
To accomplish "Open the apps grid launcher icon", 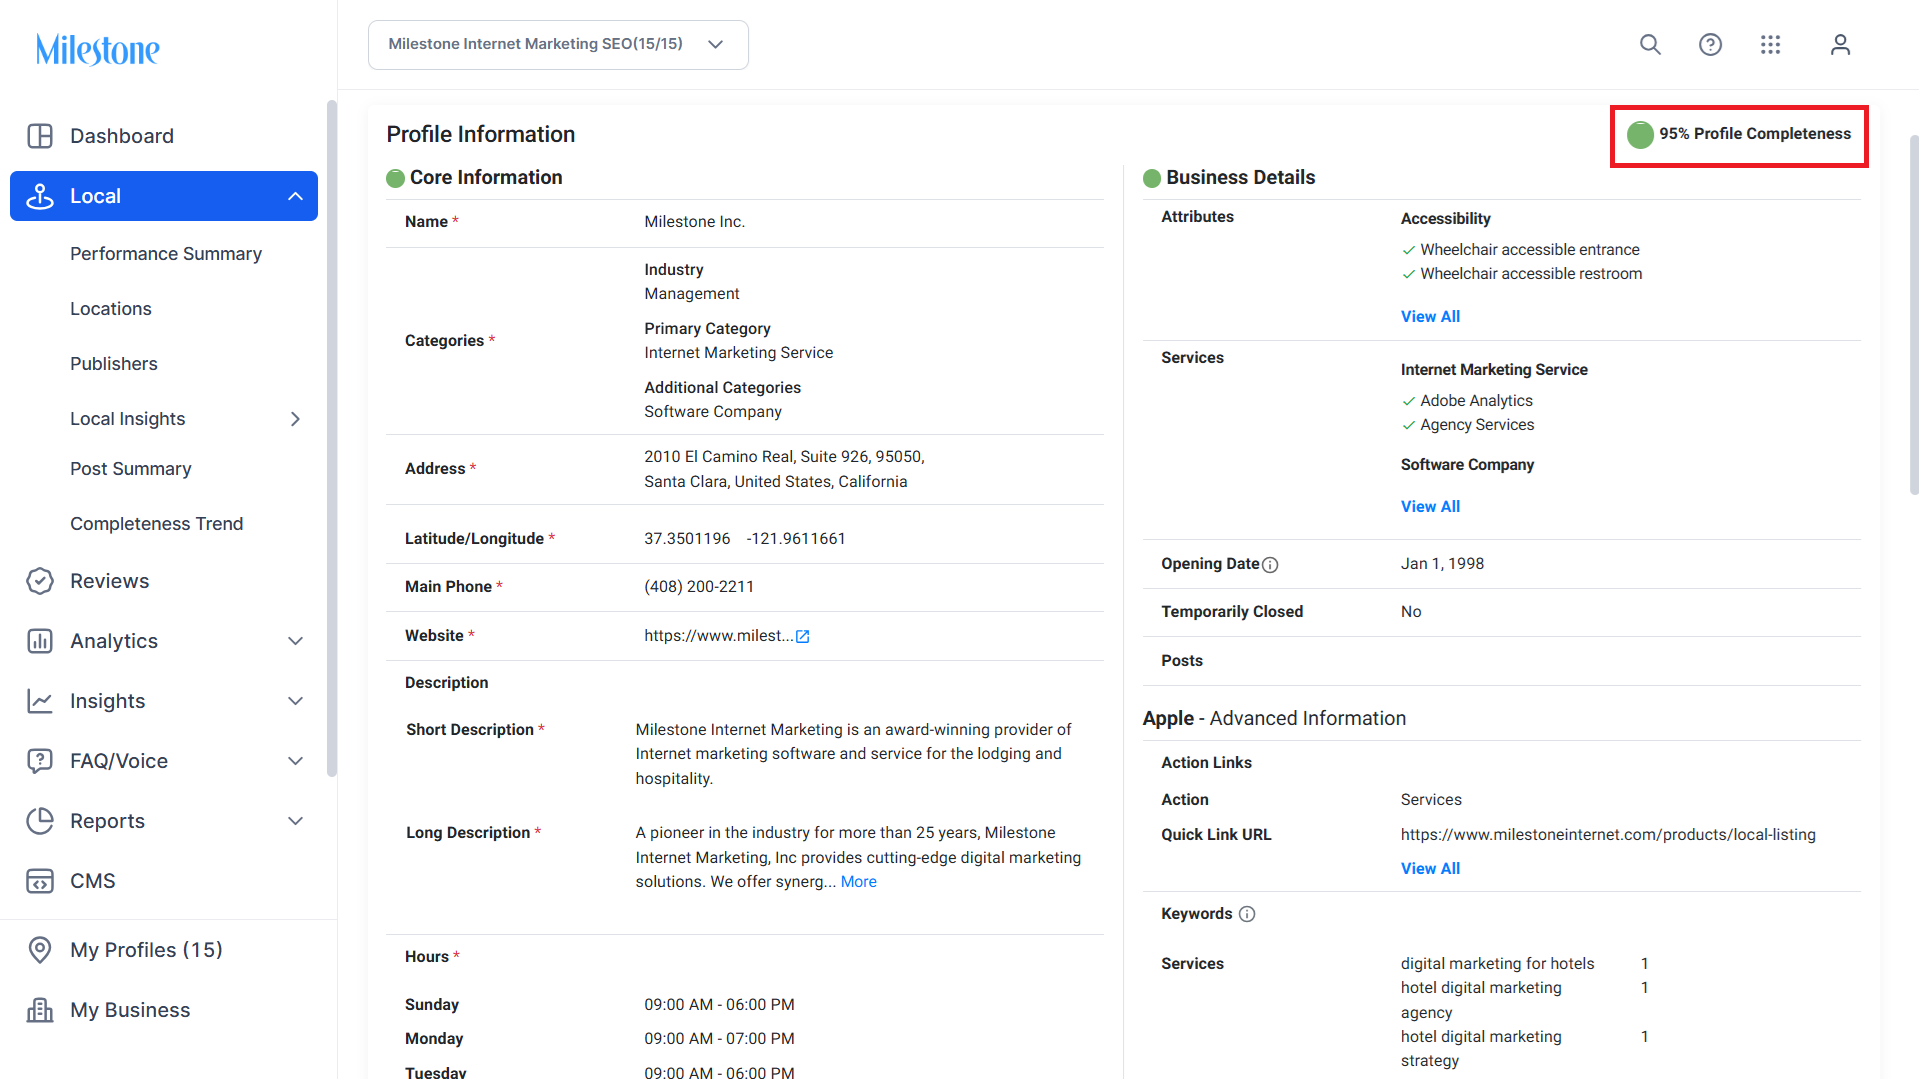I will 1770,45.
